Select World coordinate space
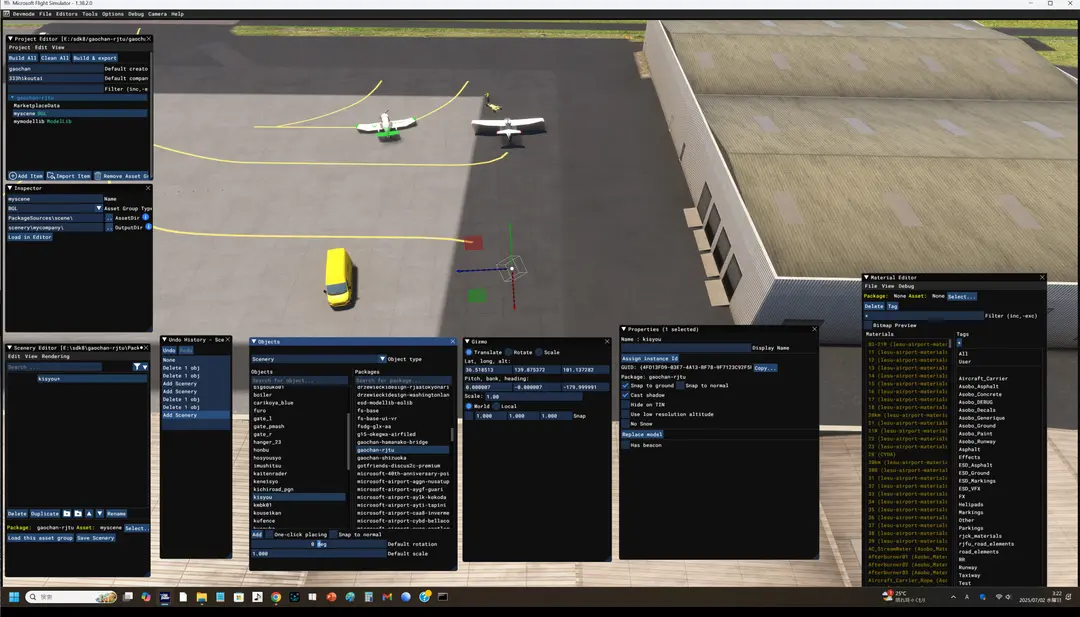The width and height of the screenshot is (1080, 617). coord(469,406)
